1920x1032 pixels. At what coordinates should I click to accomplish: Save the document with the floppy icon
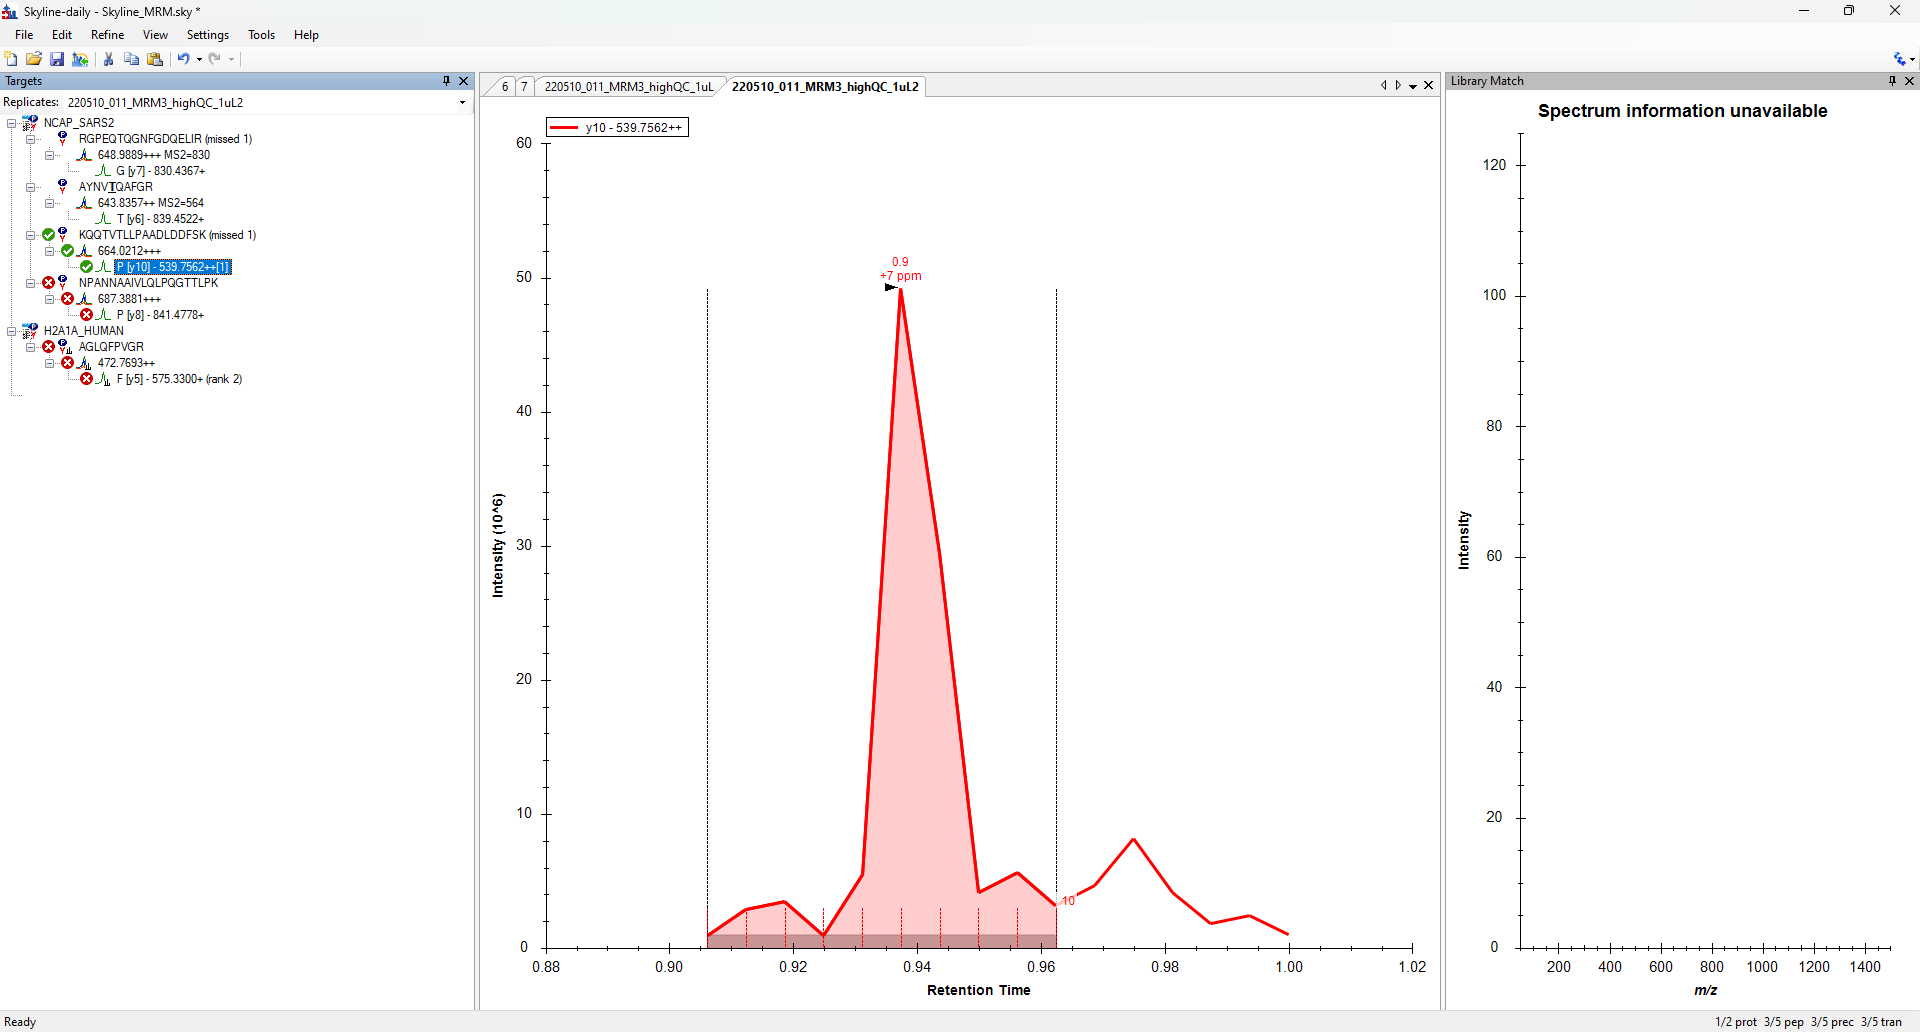coord(57,59)
